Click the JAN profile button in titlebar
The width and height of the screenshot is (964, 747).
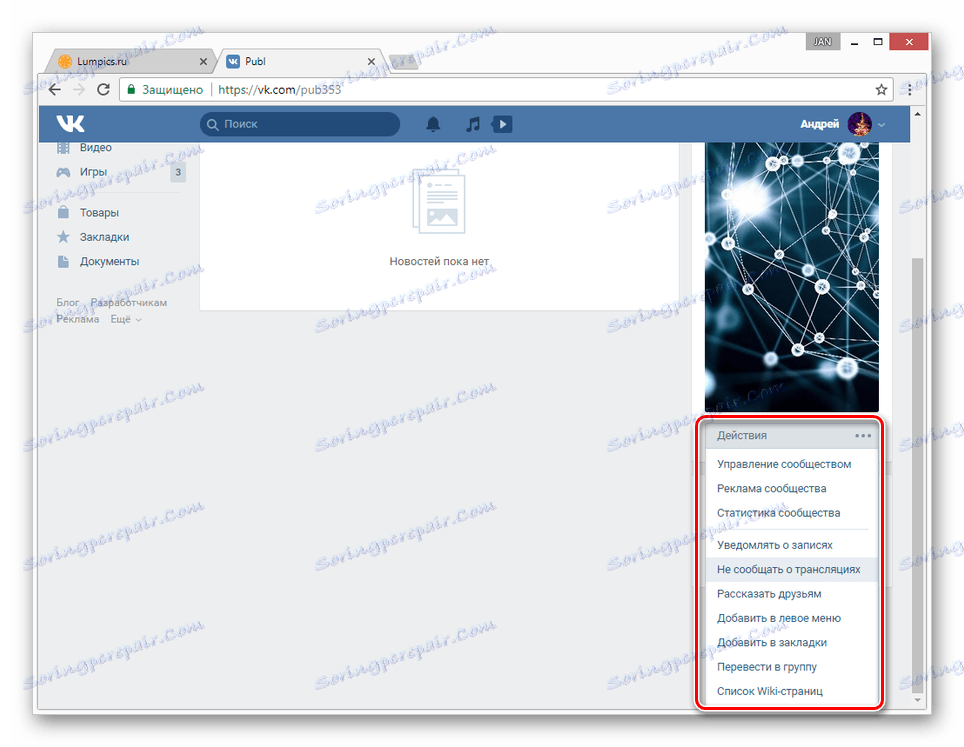point(823,42)
